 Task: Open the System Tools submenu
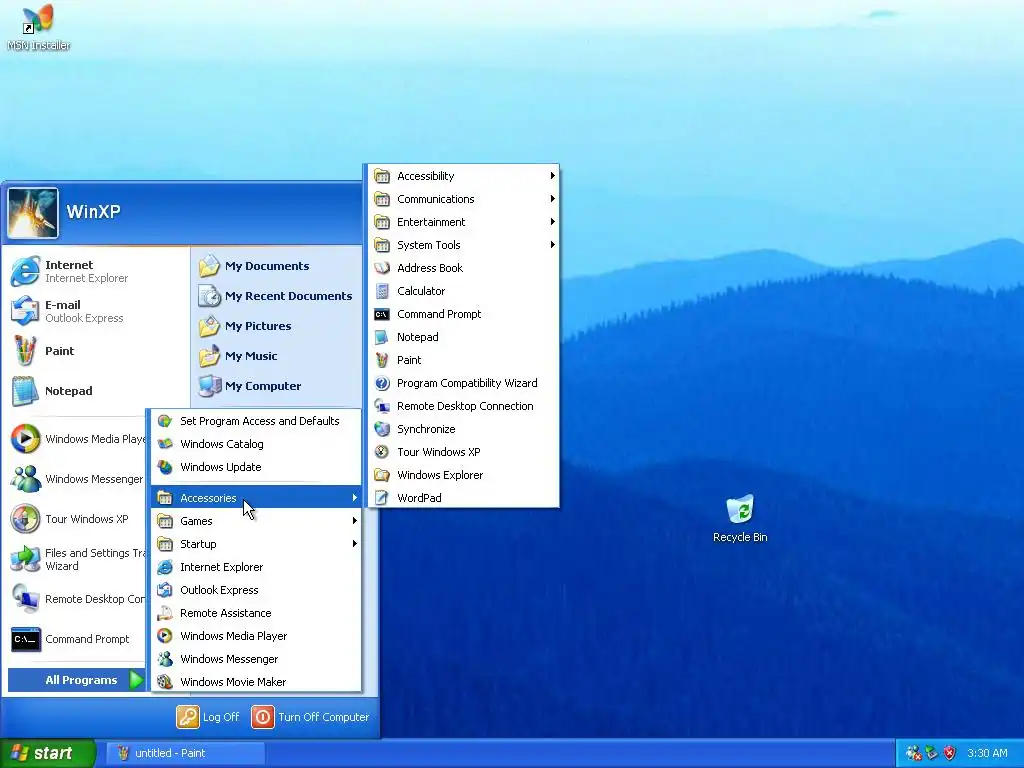point(463,245)
